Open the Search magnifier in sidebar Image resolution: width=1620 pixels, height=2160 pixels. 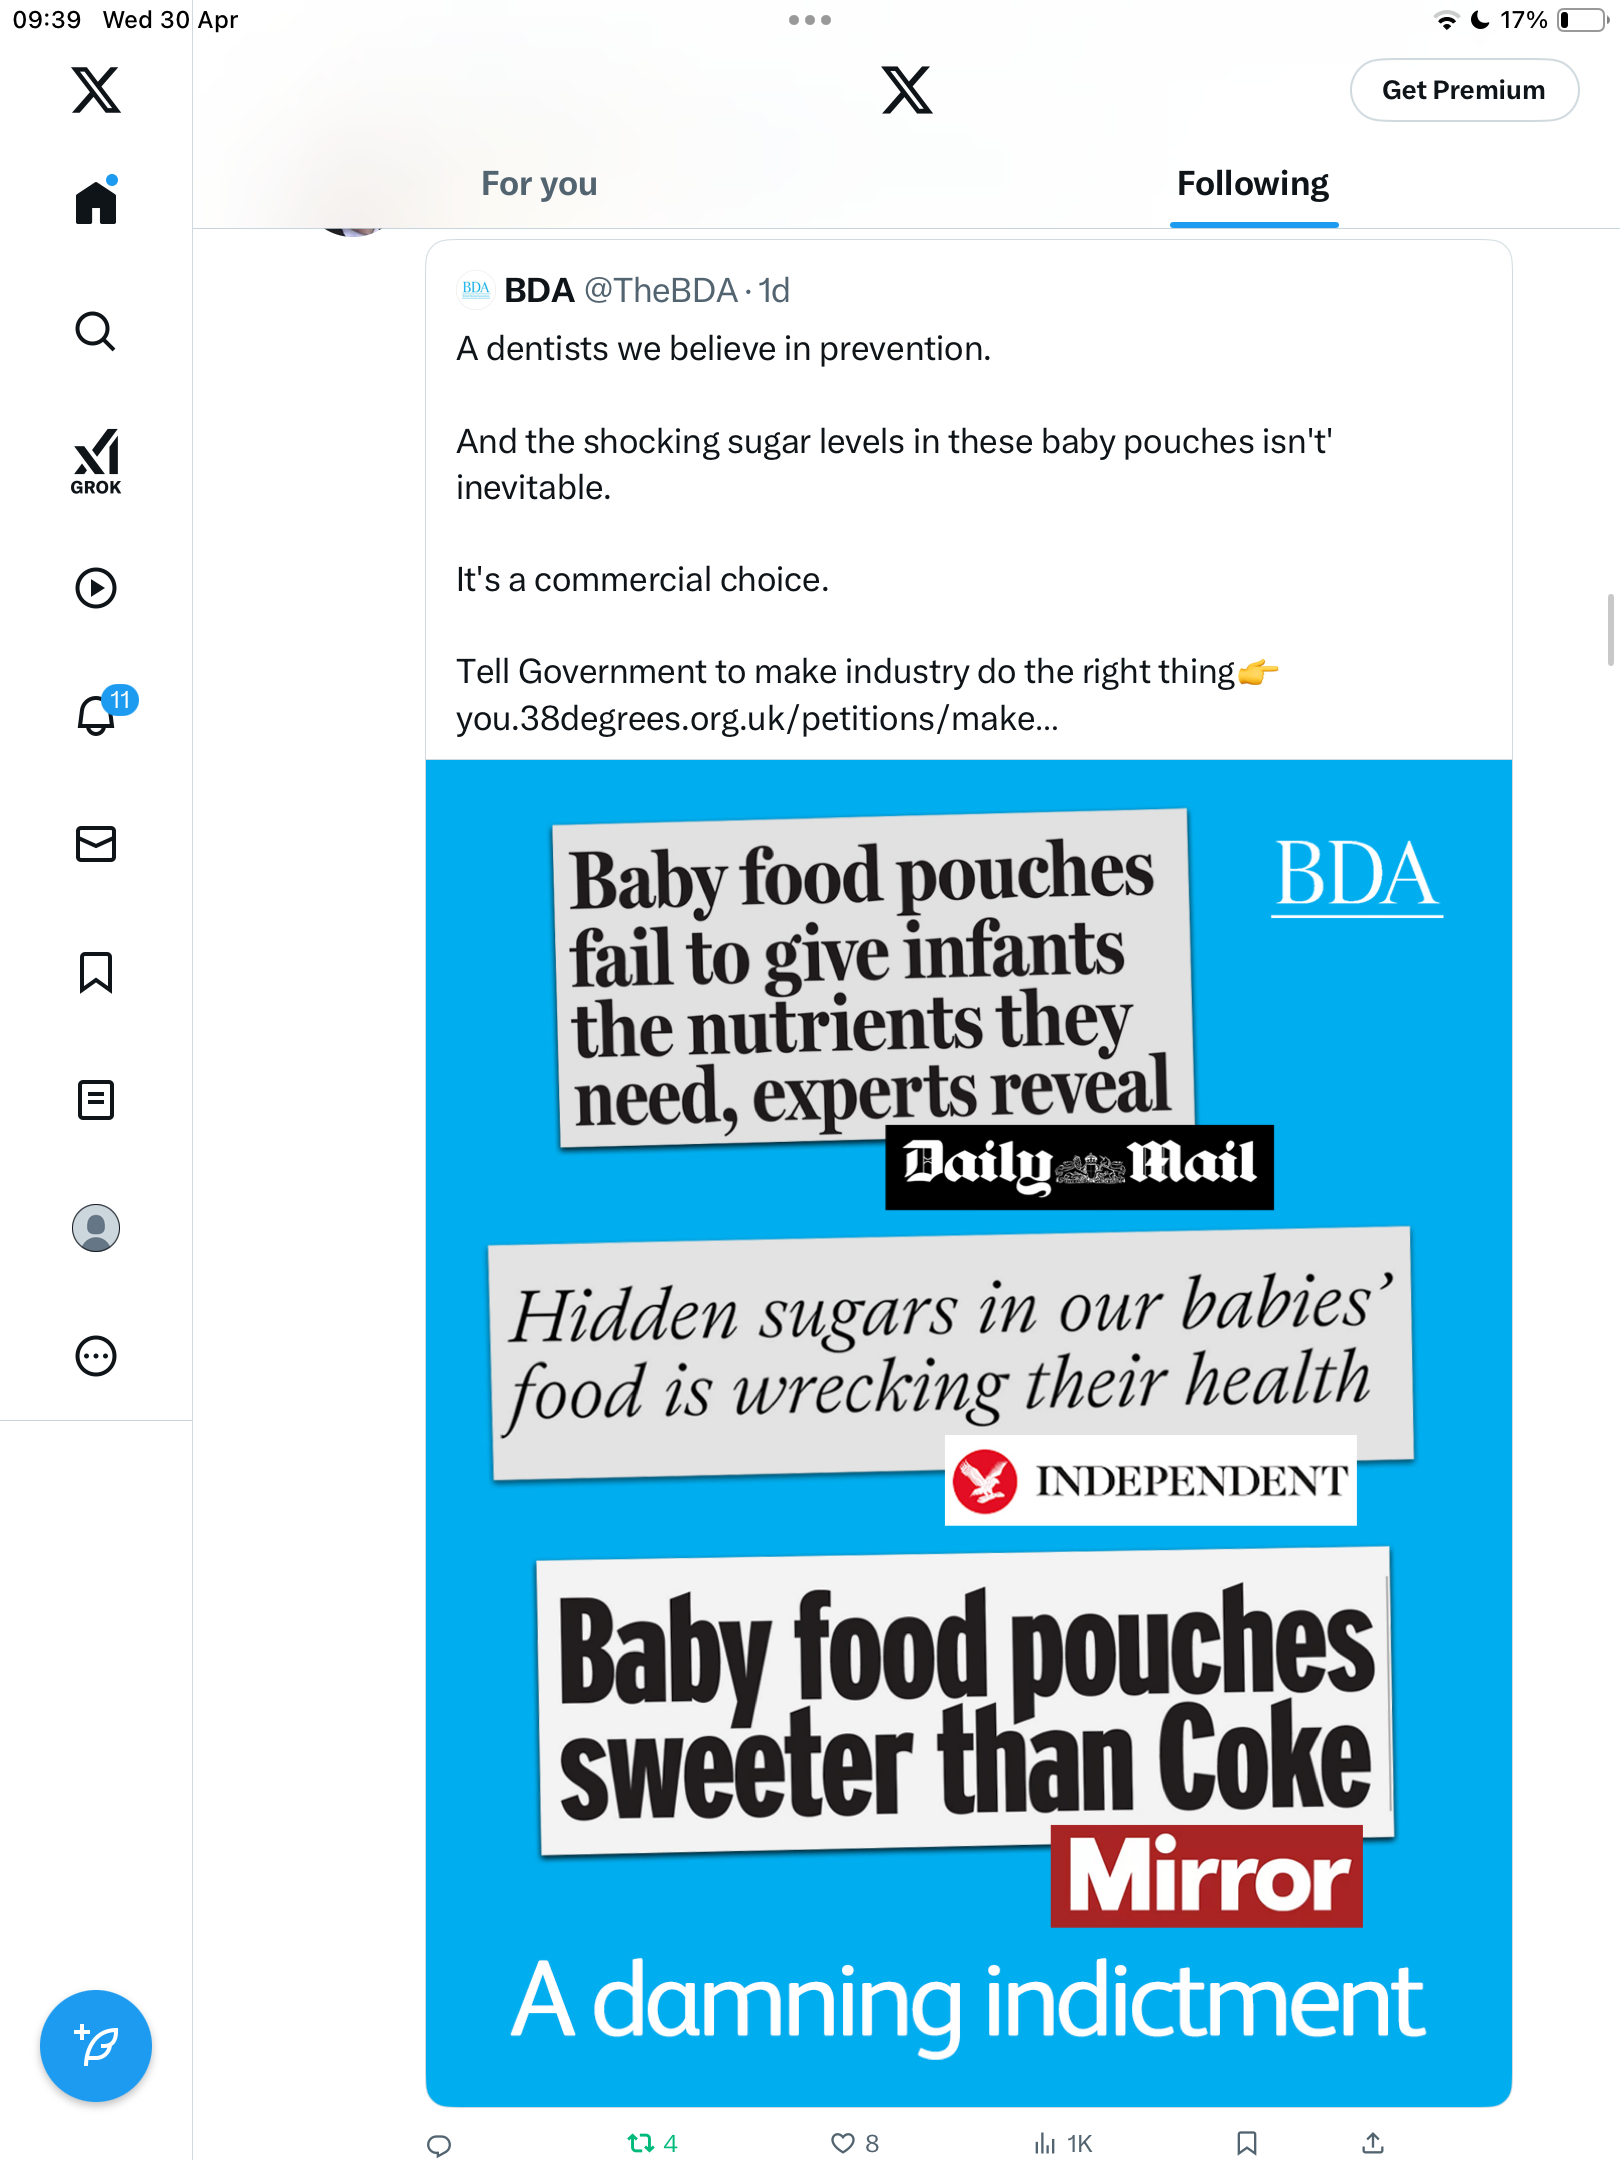(x=96, y=331)
